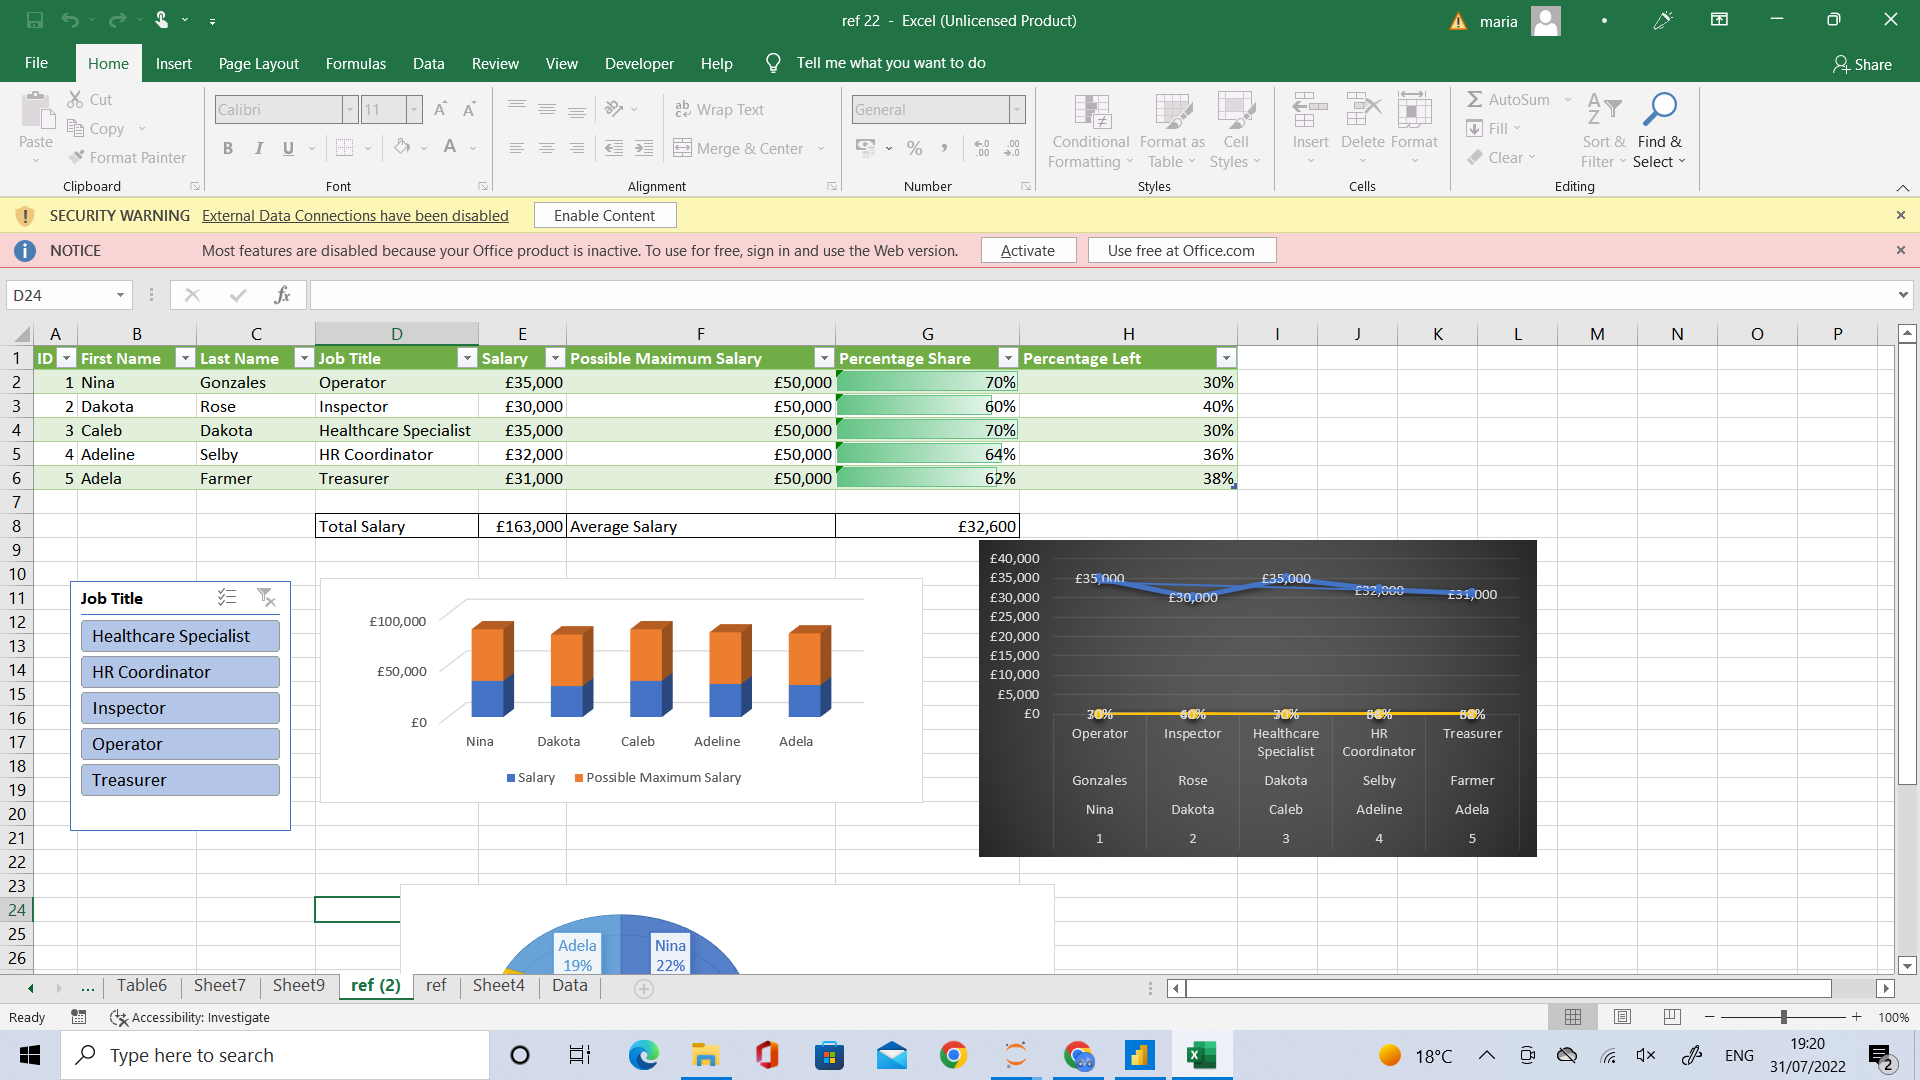Open the Font Name dropdown
The width and height of the screenshot is (1920, 1080).
coord(349,109)
